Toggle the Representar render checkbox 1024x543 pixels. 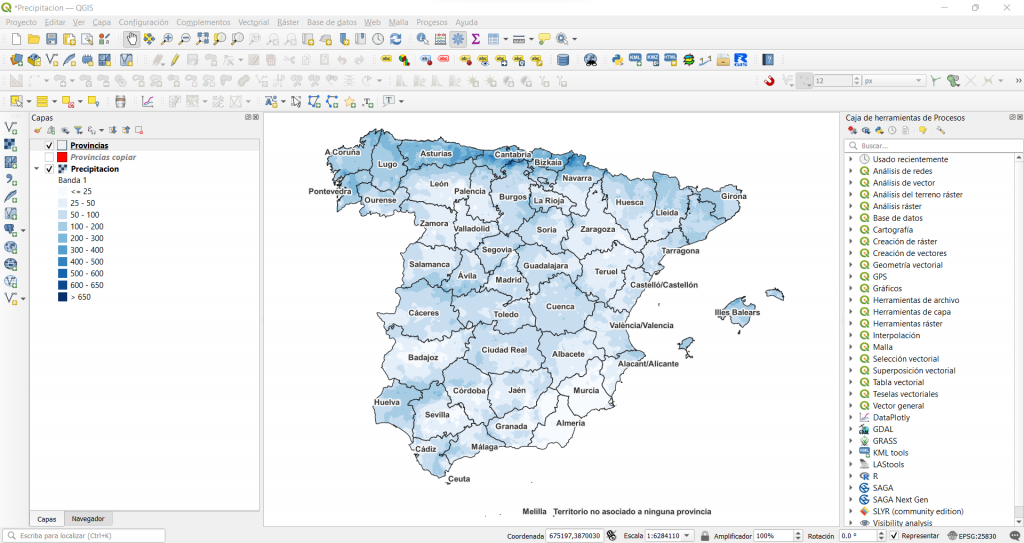893,536
